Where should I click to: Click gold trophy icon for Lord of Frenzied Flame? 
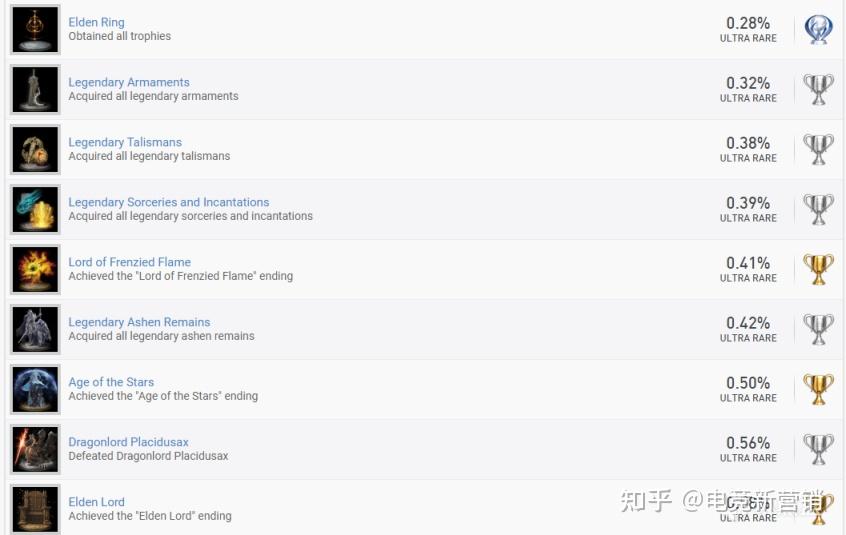coord(818,269)
